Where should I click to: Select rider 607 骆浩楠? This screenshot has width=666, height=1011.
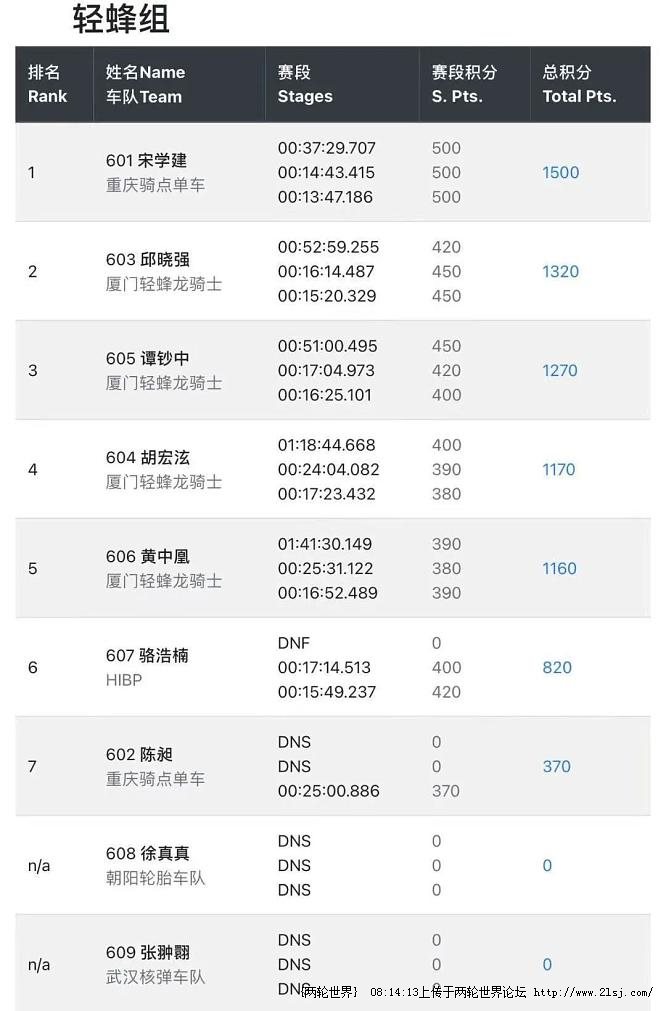(148, 656)
